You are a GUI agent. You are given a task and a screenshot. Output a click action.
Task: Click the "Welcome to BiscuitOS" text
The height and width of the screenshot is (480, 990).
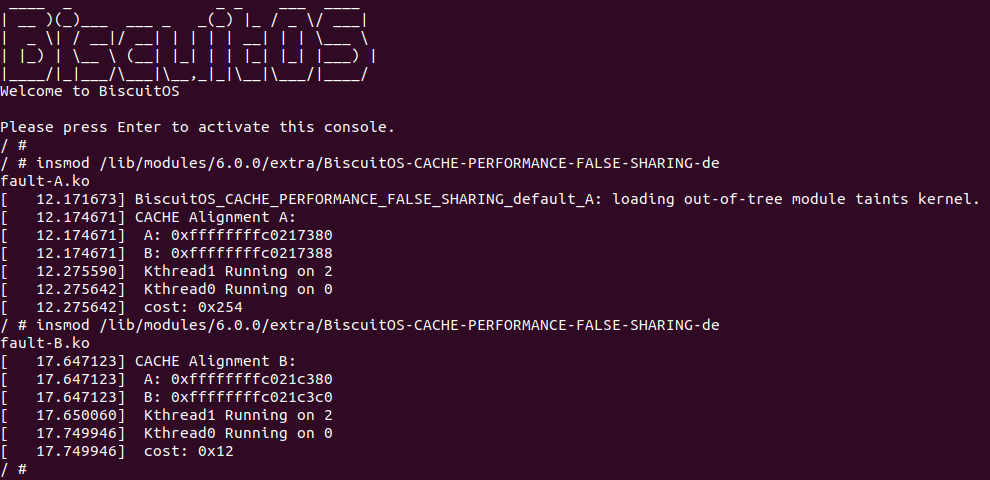coord(89,92)
